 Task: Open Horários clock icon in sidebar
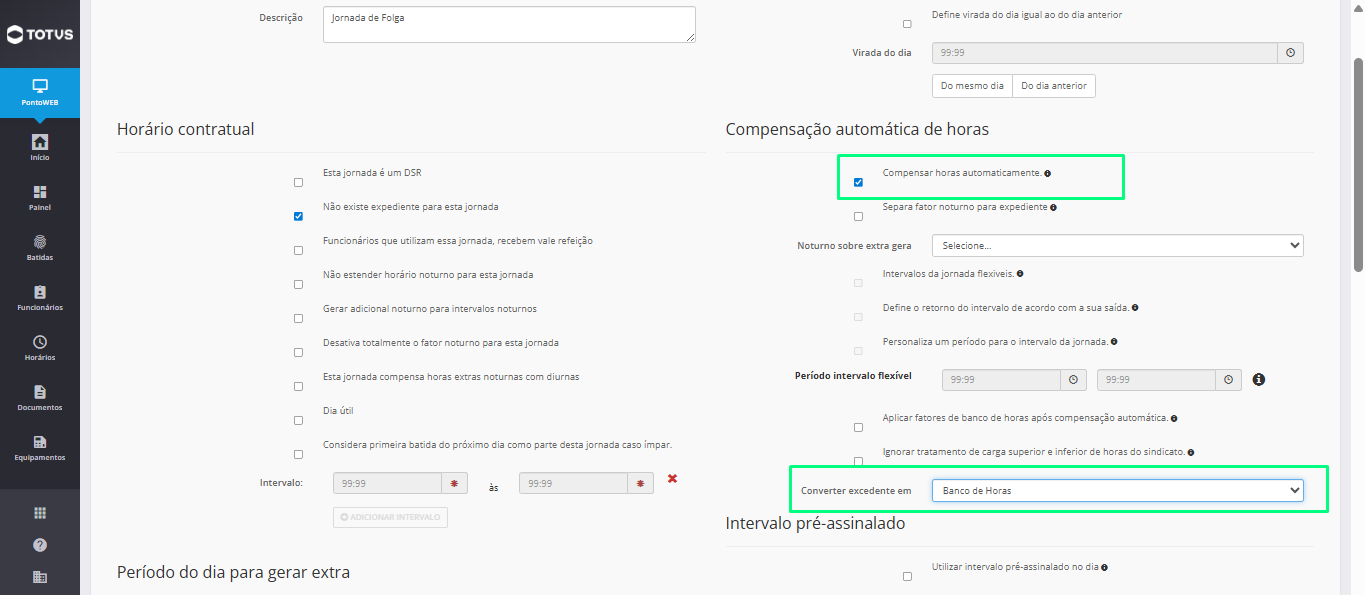[40, 341]
